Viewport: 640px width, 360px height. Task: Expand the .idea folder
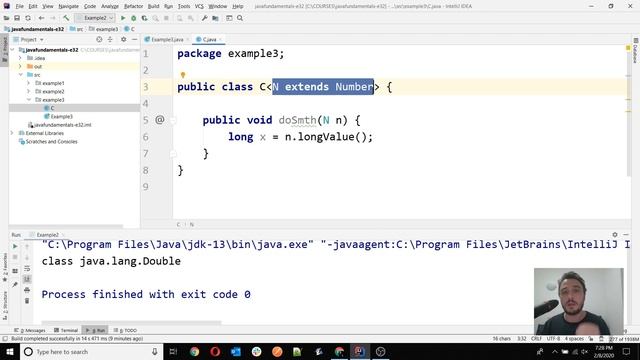pyautogui.click(x=20, y=58)
